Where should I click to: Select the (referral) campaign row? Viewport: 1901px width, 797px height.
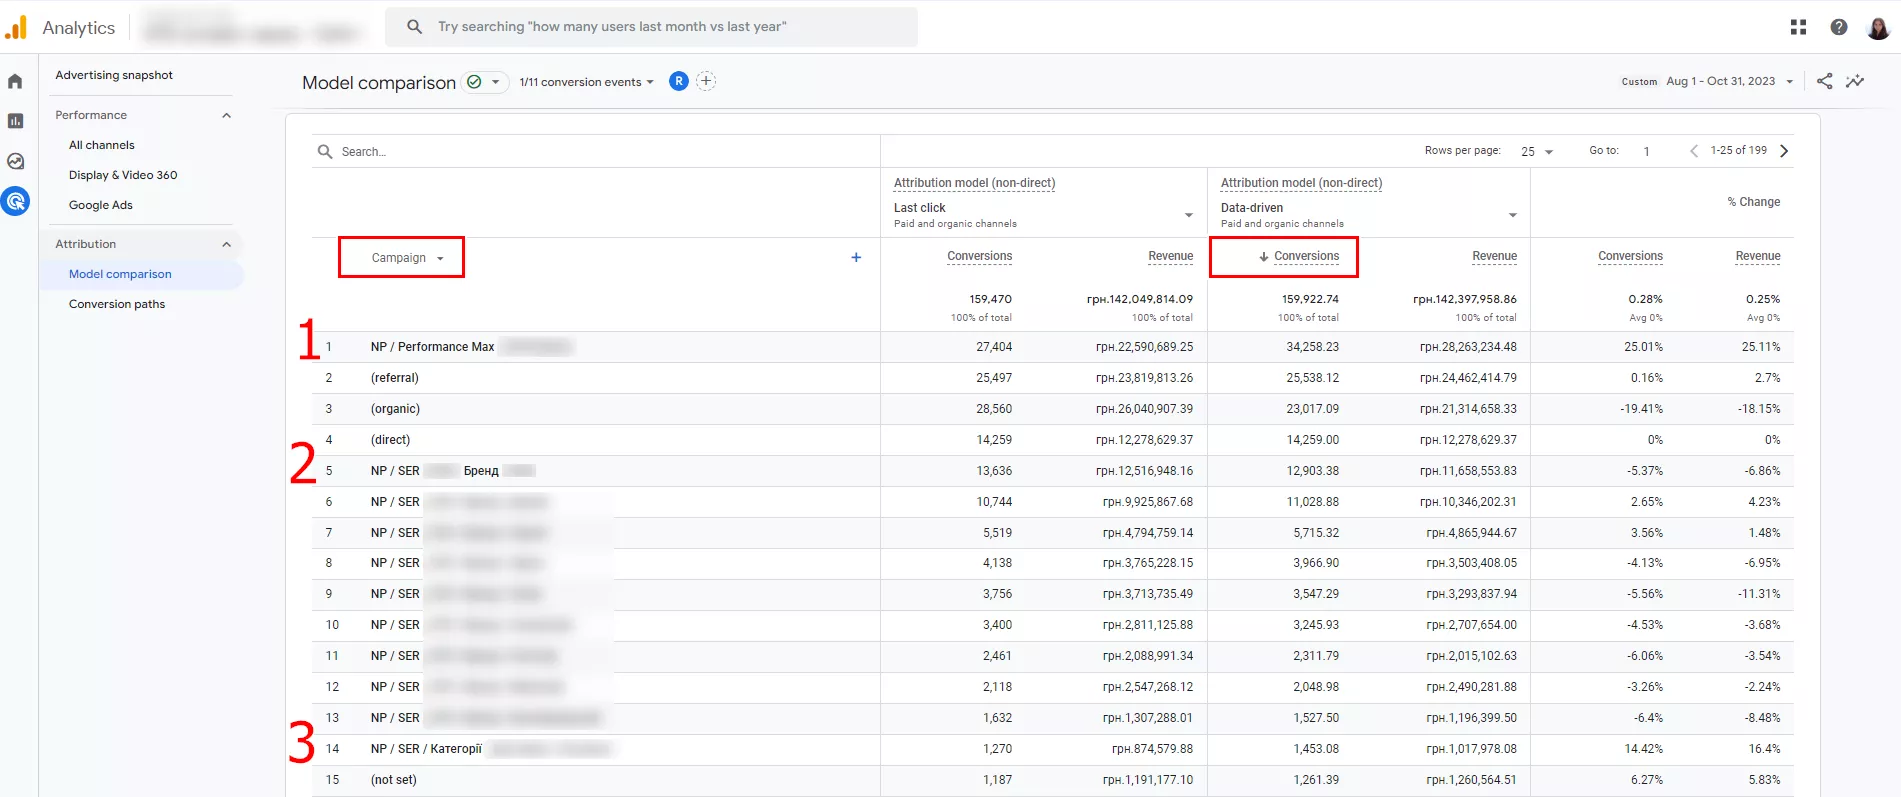[x=1052, y=378]
